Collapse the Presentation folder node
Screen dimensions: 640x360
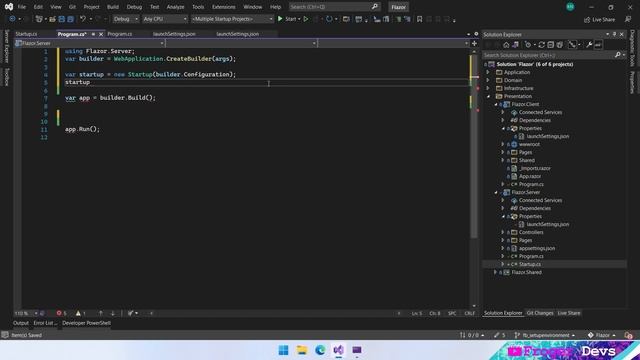point(488,96)
